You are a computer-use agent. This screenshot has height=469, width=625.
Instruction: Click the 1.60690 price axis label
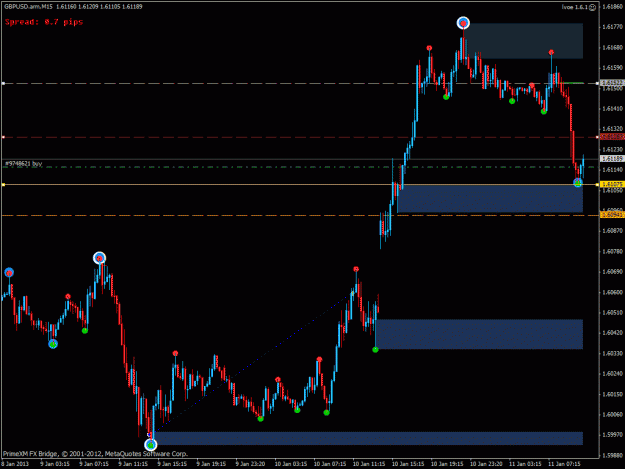click(x=612, y=272)
